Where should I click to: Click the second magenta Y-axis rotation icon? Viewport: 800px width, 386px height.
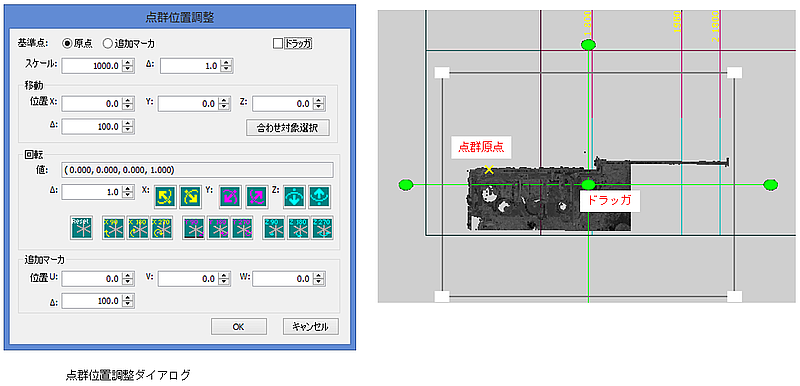(256, 196)
